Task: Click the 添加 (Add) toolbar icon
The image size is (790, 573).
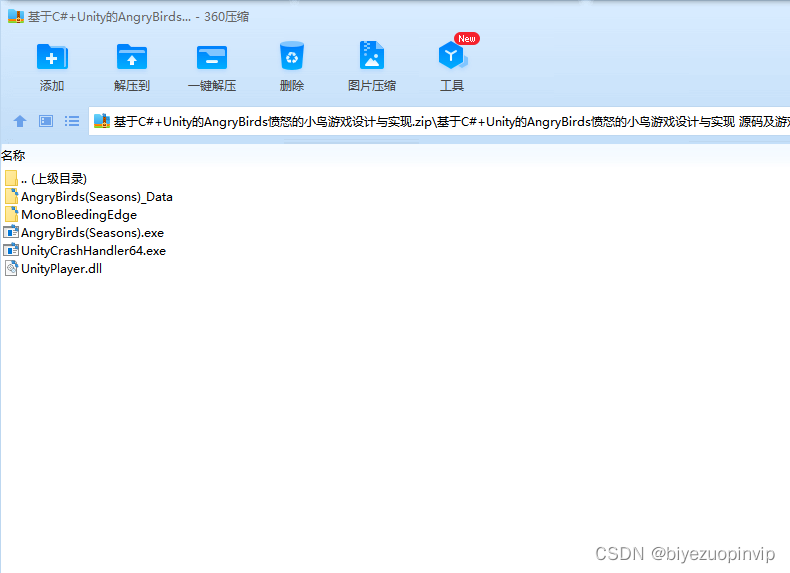Action: point(52,57)
